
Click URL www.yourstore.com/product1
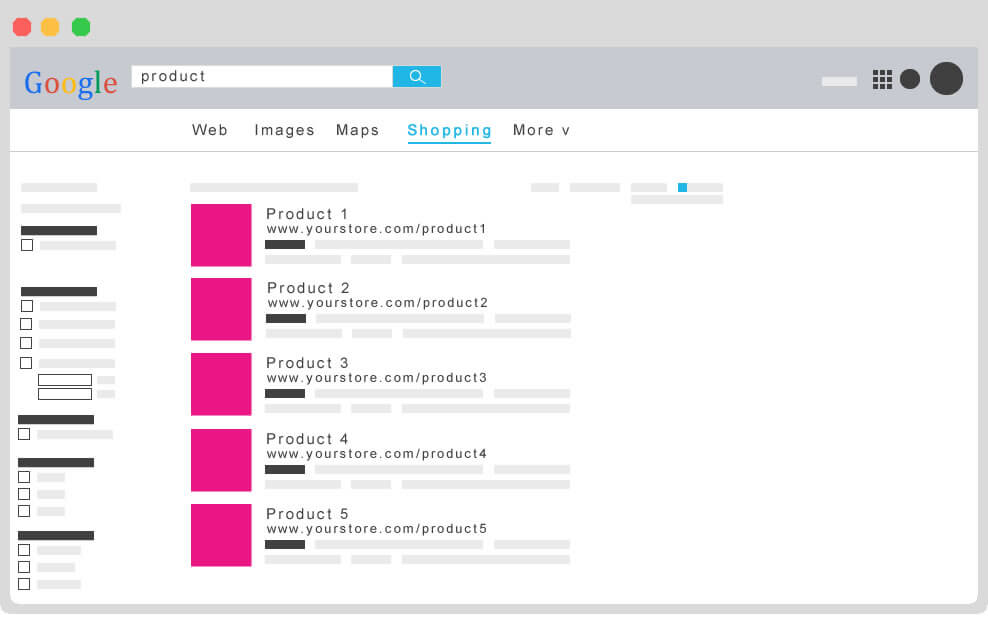(x=376, y=229)
